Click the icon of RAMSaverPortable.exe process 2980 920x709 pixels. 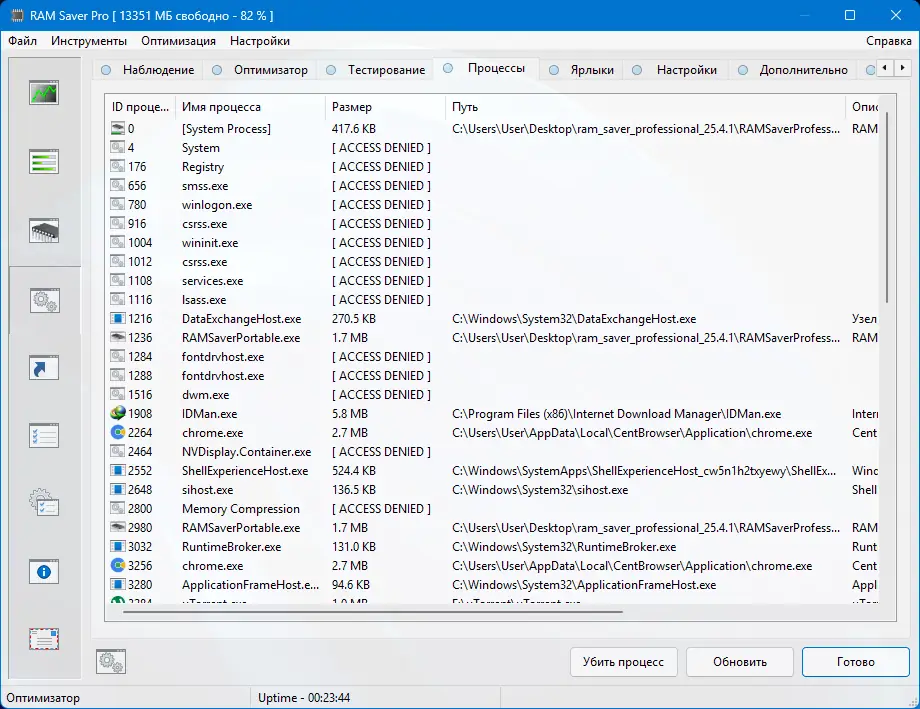118,528
